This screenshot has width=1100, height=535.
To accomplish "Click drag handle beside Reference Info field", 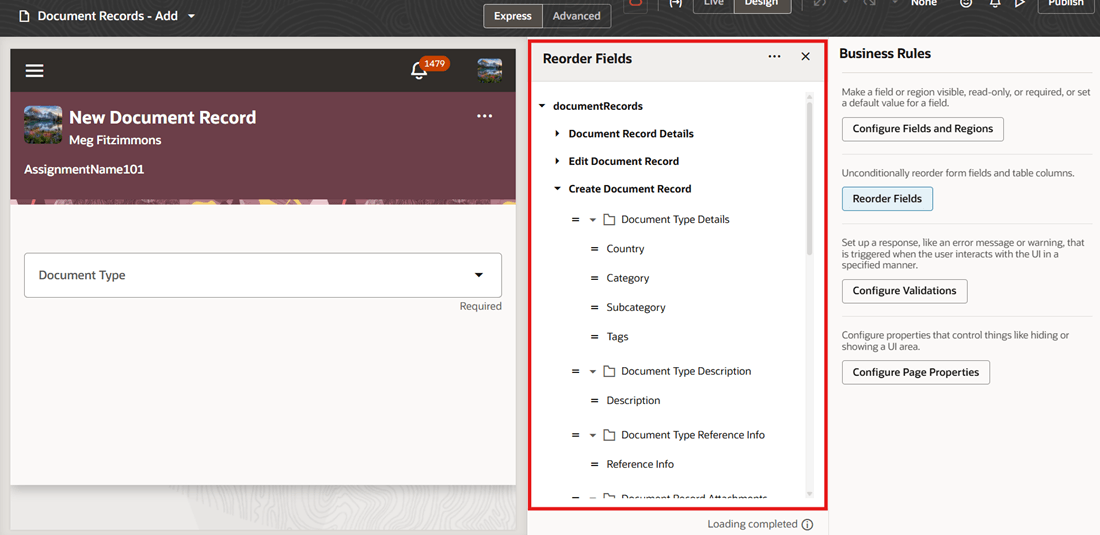I will point(594,464).
